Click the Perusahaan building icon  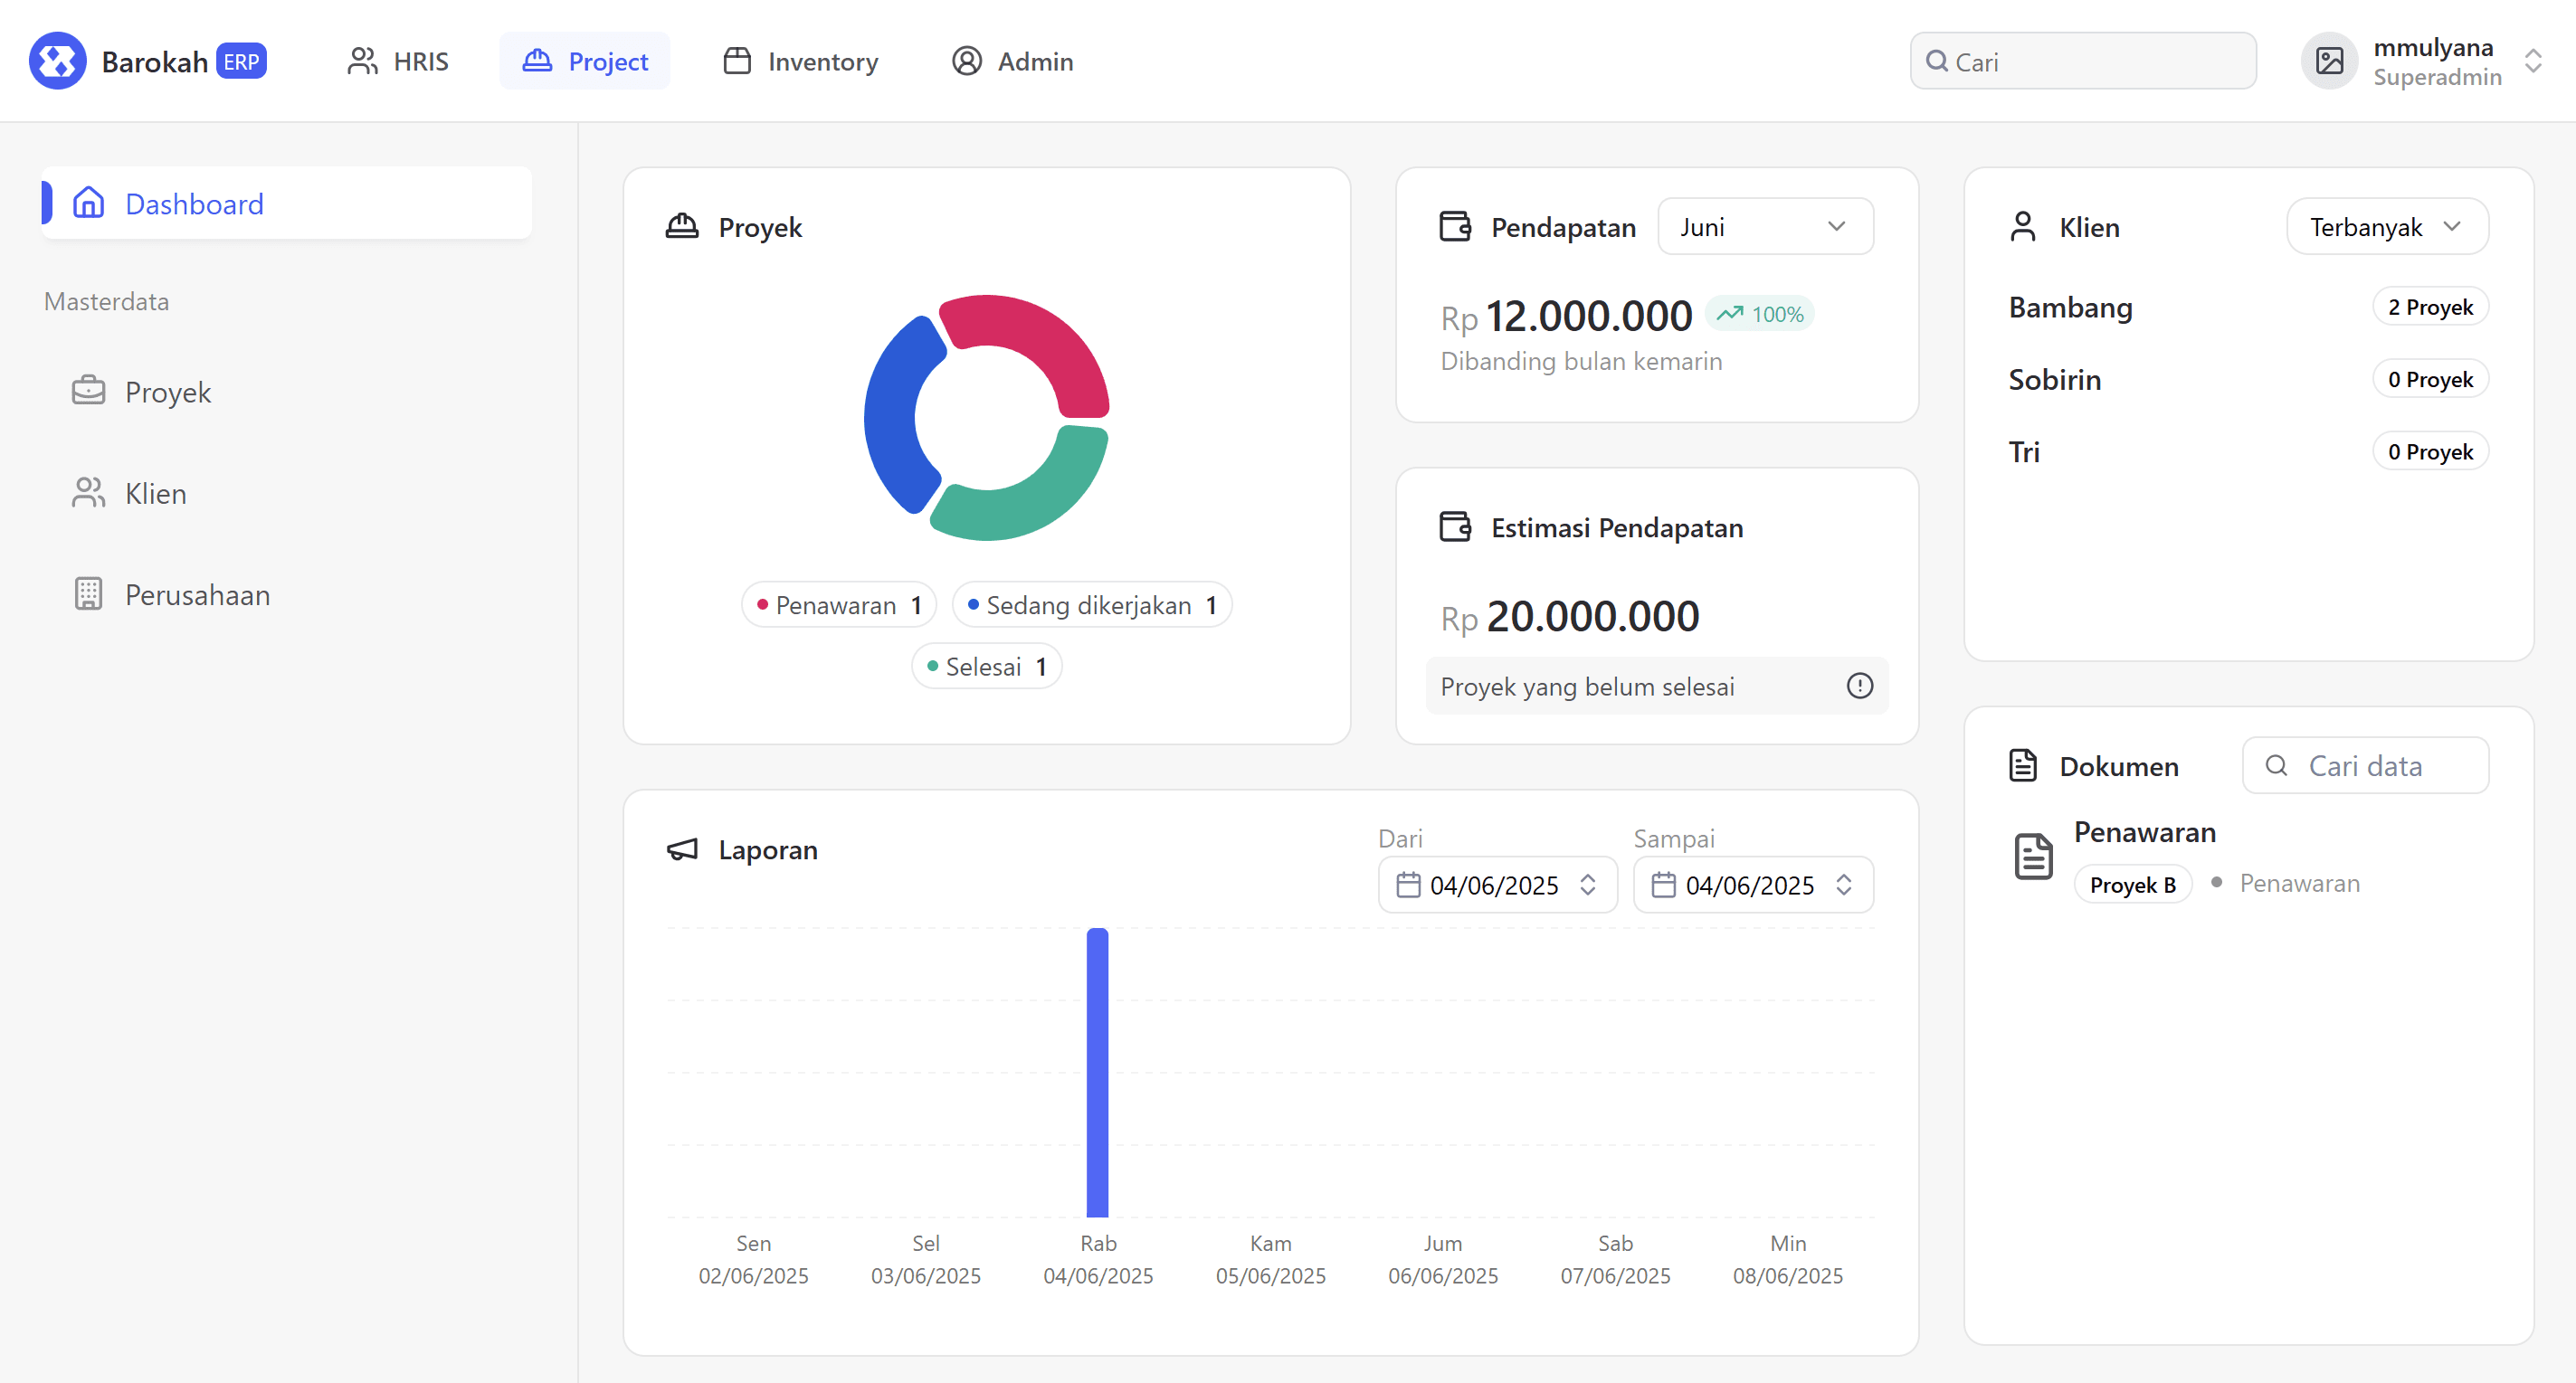click(88, 594)
